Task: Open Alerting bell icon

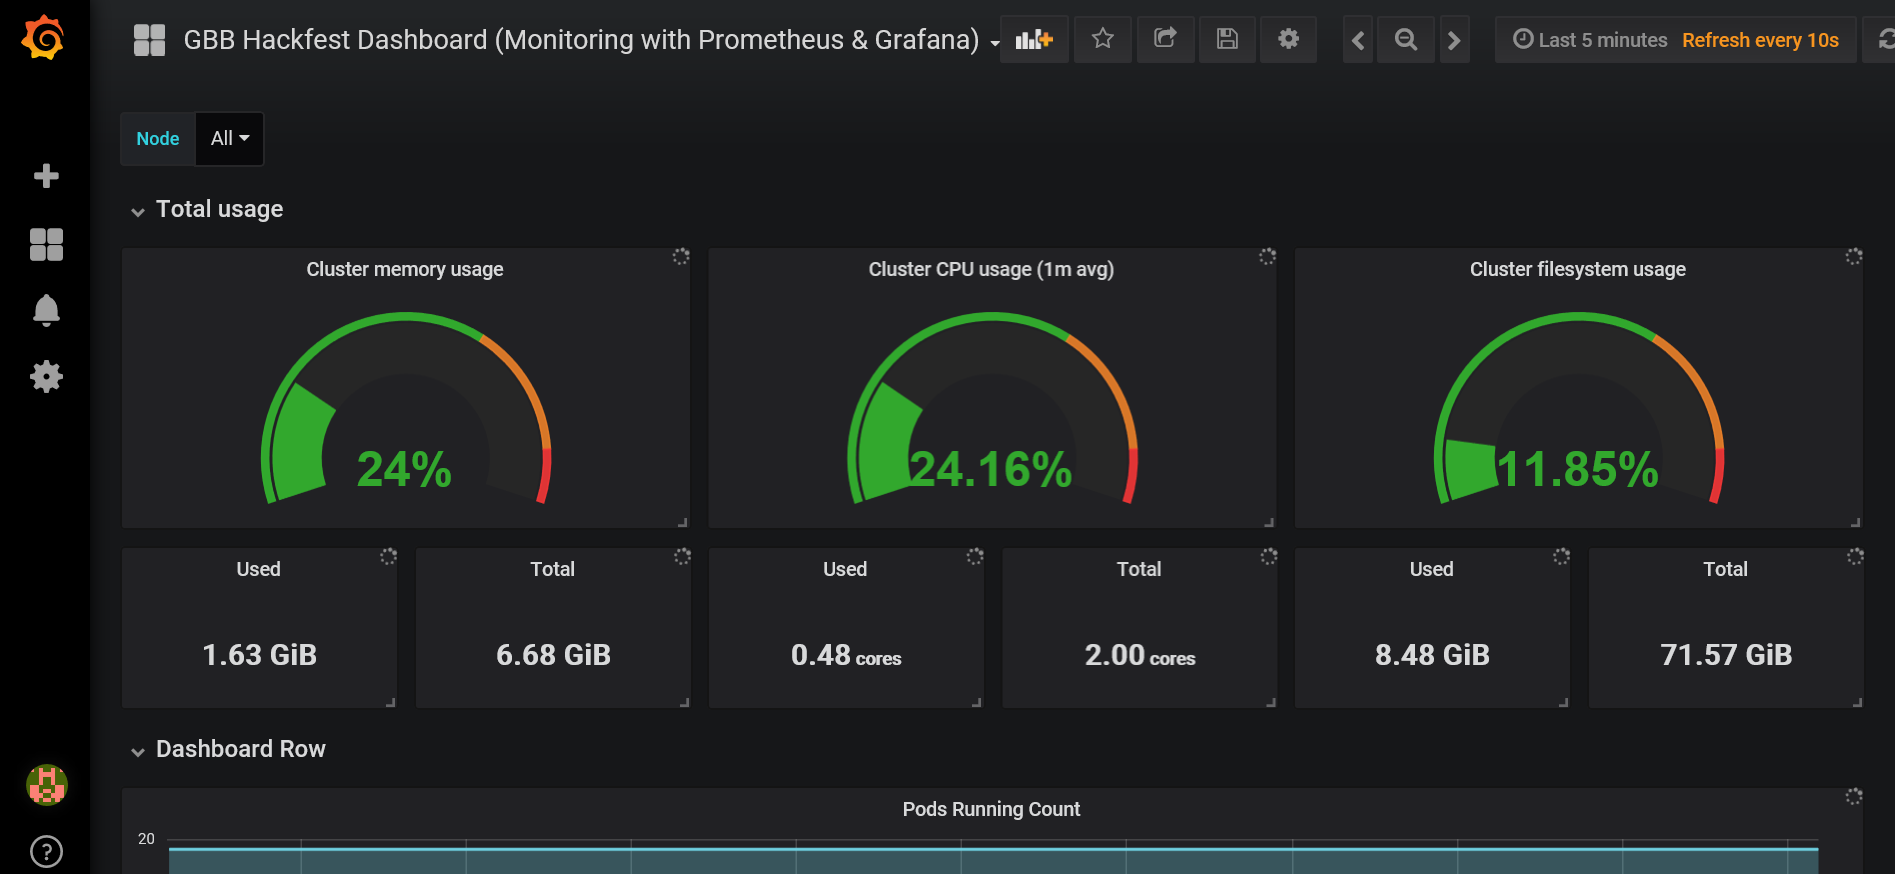Action: (x=46, y=311)
